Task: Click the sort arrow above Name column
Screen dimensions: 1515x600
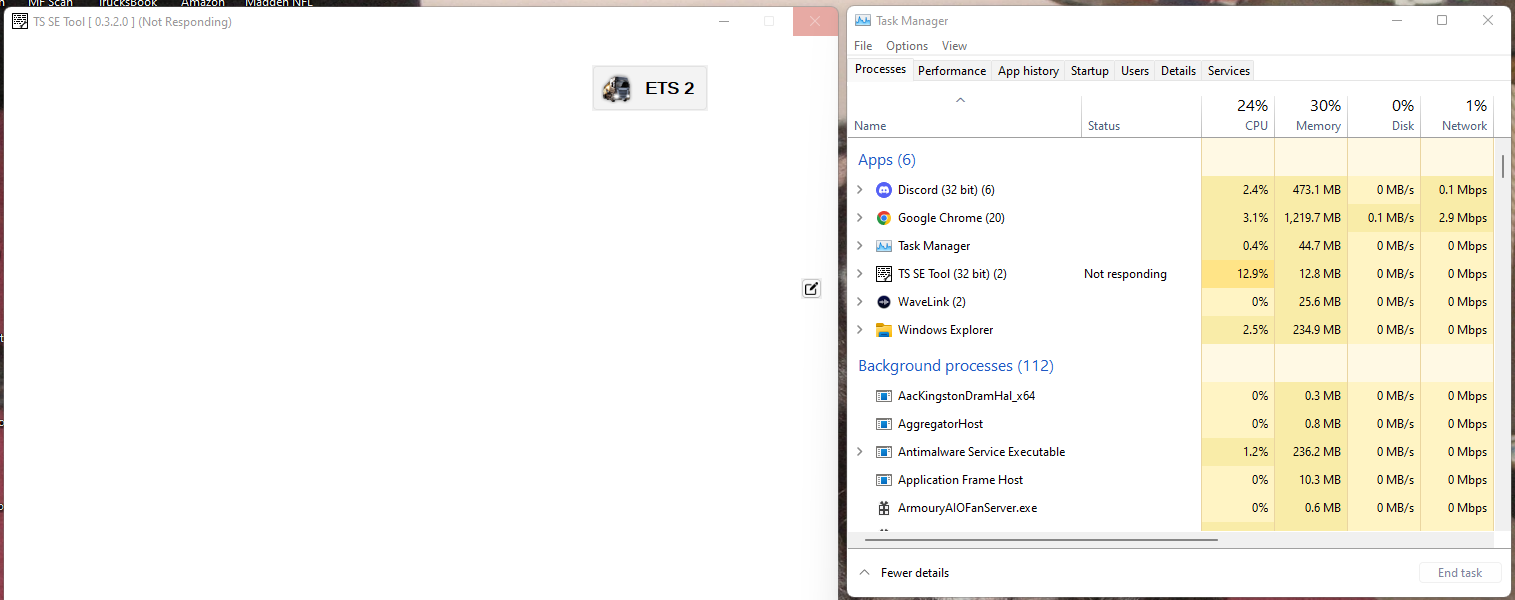Action: point(960,100)
